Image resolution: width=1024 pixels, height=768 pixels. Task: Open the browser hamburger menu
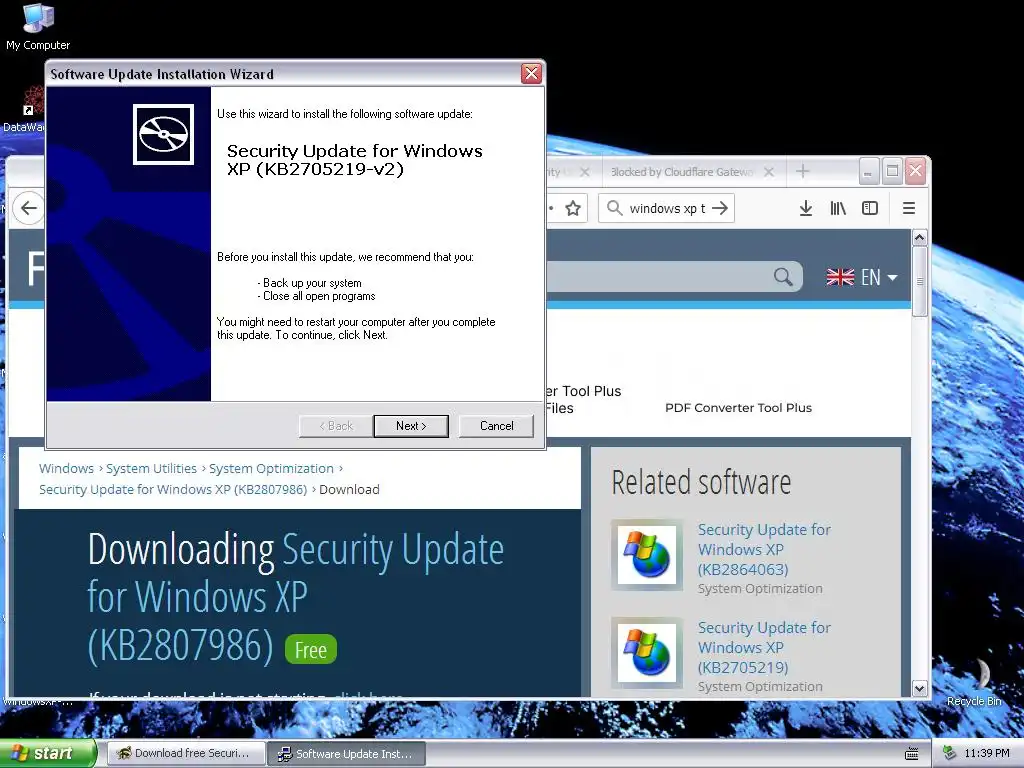point(908,208)
